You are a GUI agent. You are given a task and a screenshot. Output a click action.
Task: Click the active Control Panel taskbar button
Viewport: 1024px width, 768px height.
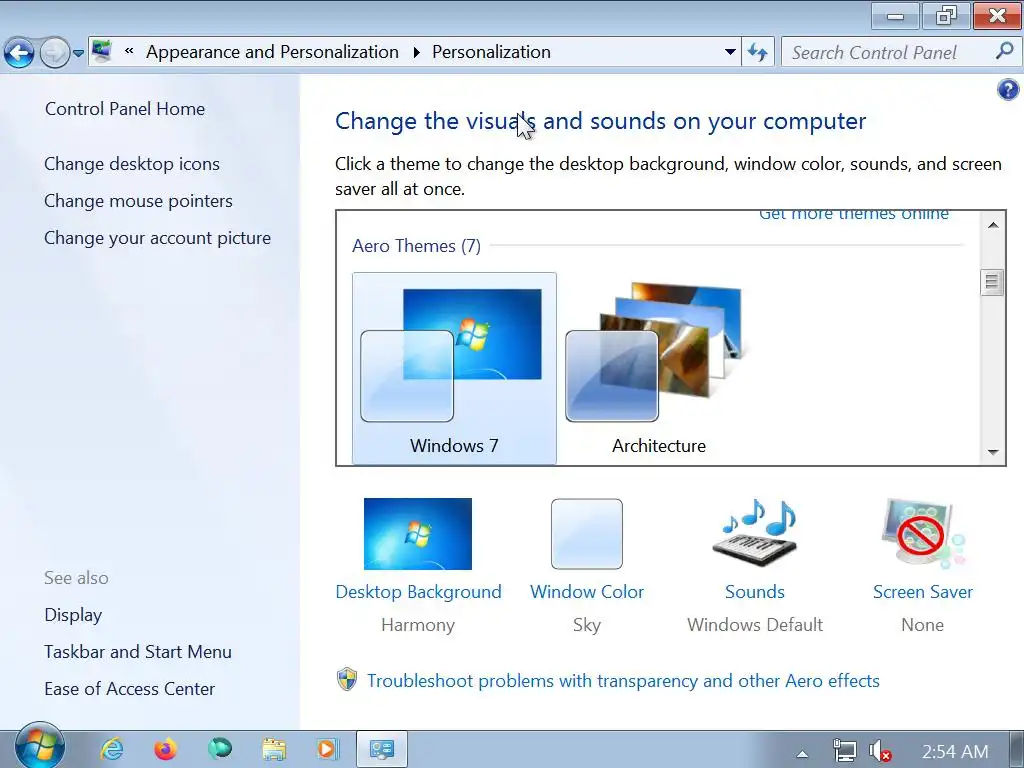382,749
